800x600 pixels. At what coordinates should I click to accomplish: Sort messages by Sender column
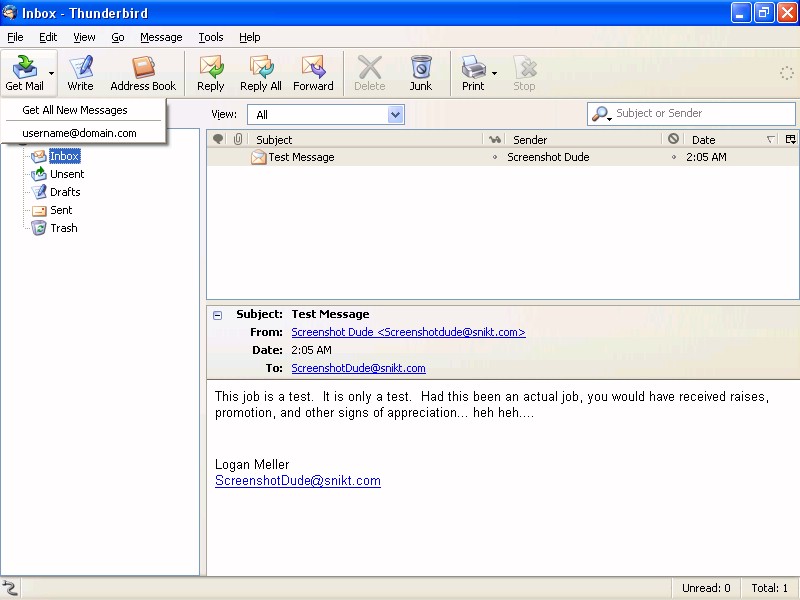pyautogui.click(x=583, y=139)
